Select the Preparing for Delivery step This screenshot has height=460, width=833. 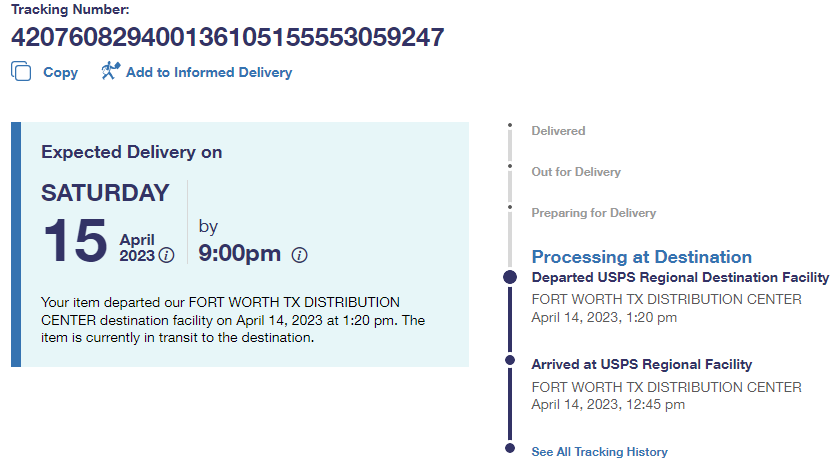pyautogui.click(x=593, y=213)
